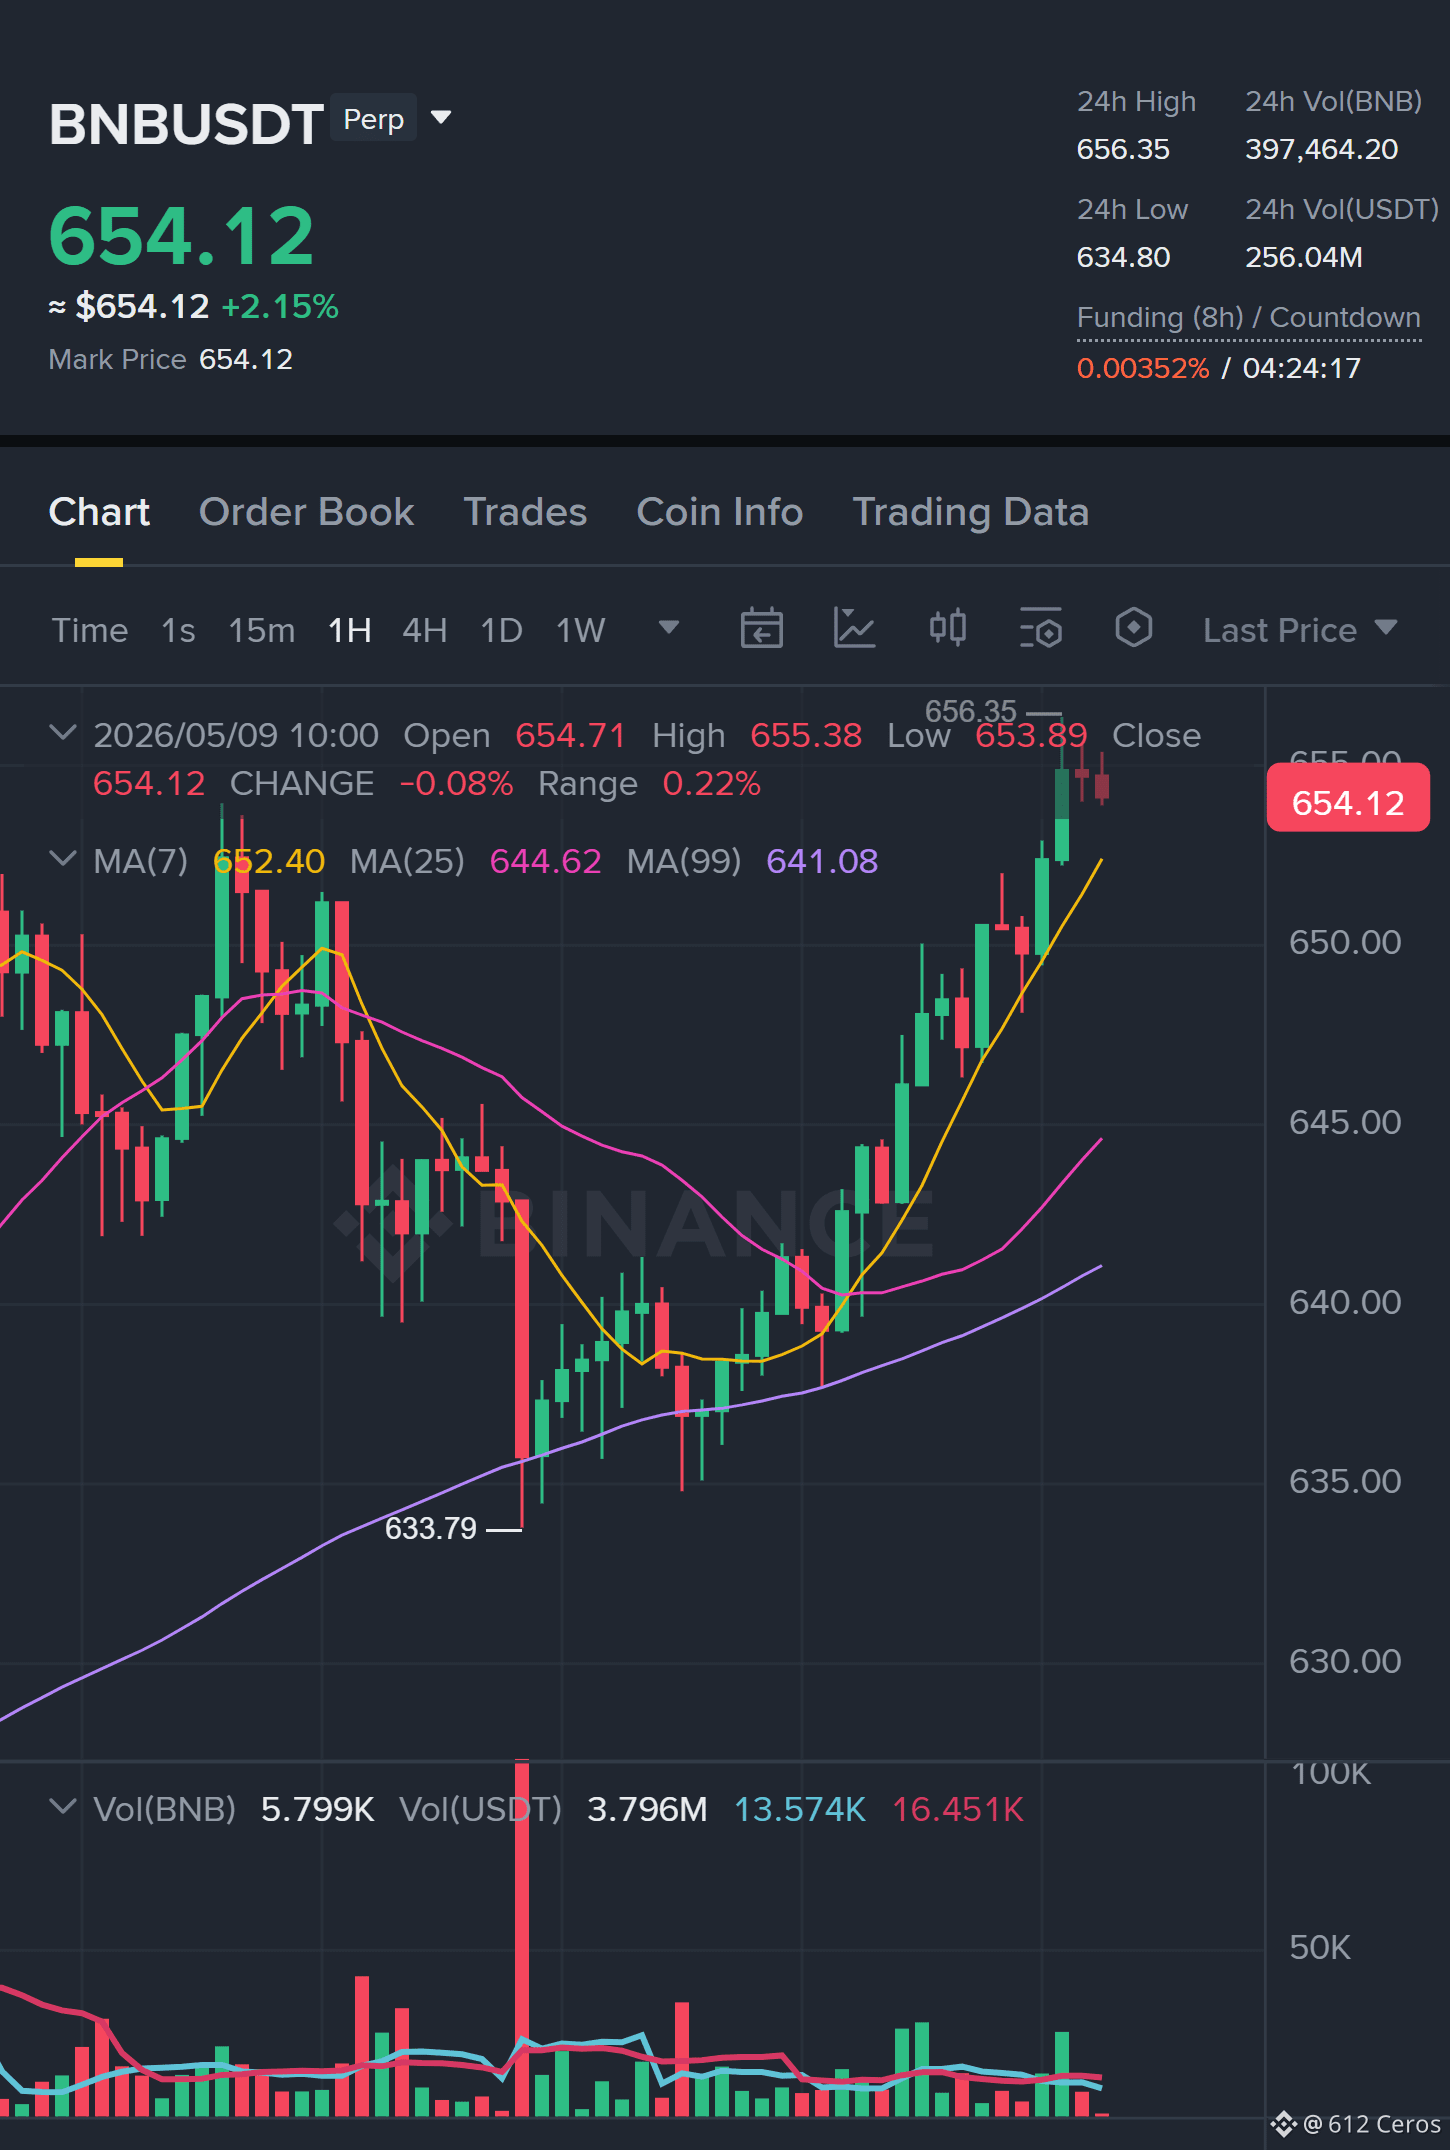Screen dimensions: 1450x2150
Task: Choose the 1D timeframe interval
Action: [x=501, y=630]
